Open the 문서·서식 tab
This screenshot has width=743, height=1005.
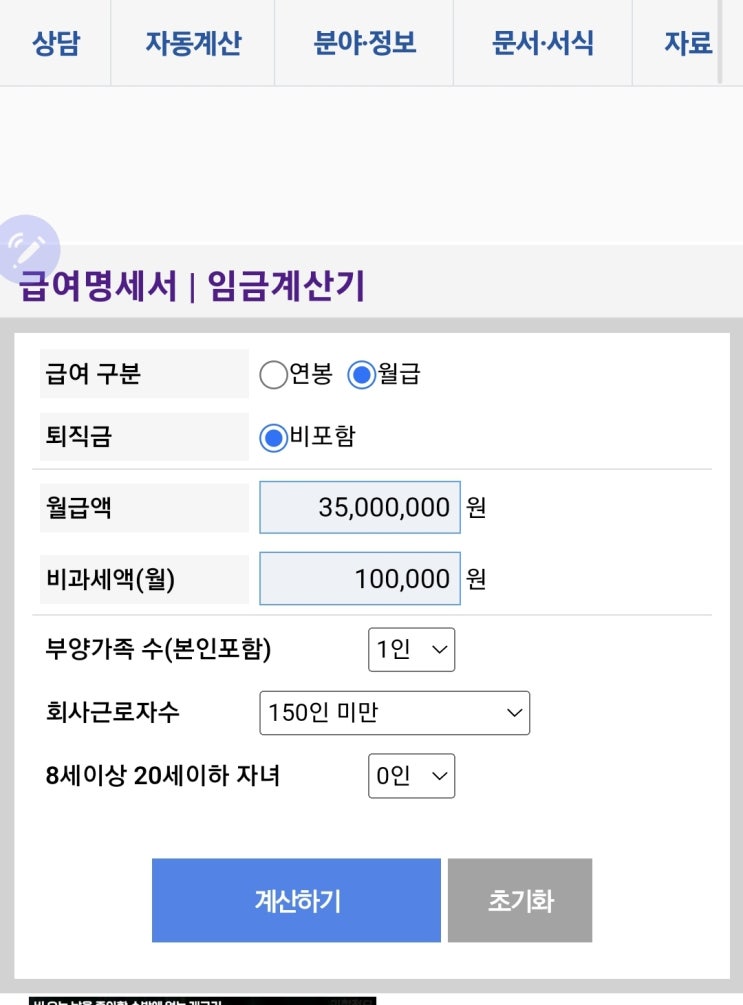[x=543, y=43]
